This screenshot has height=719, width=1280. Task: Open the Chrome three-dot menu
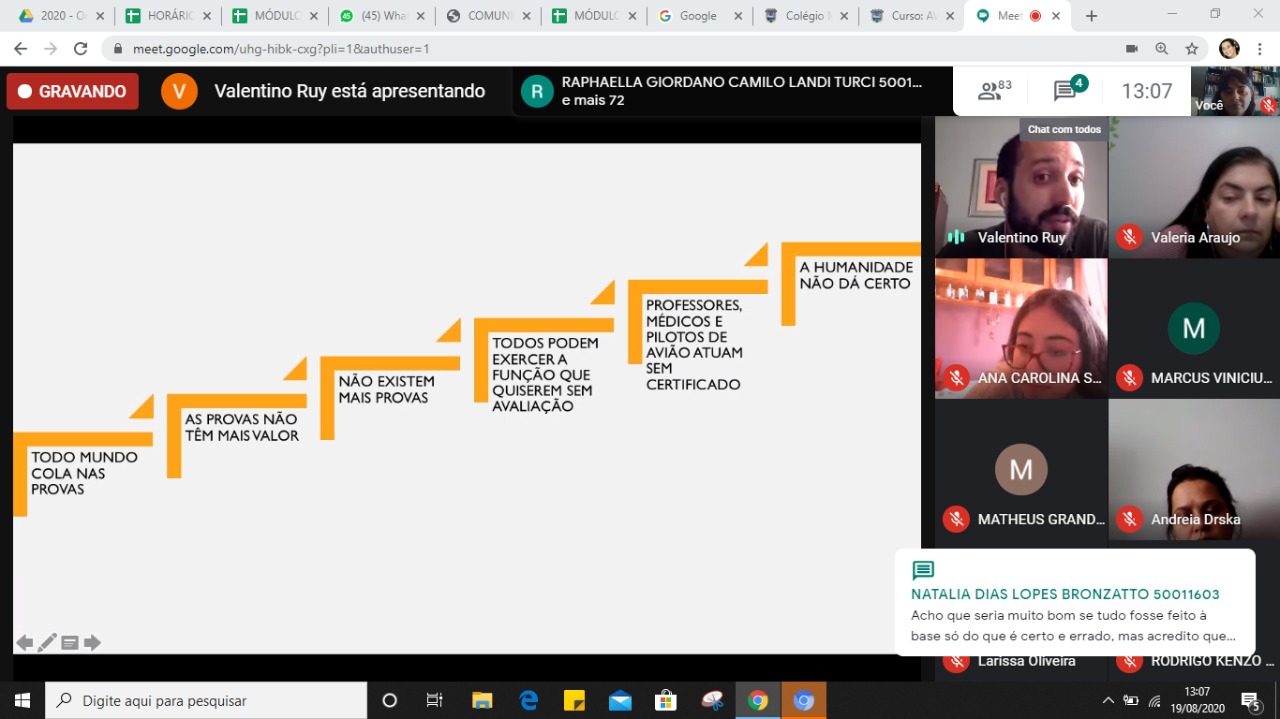[x=1259, y=49]
